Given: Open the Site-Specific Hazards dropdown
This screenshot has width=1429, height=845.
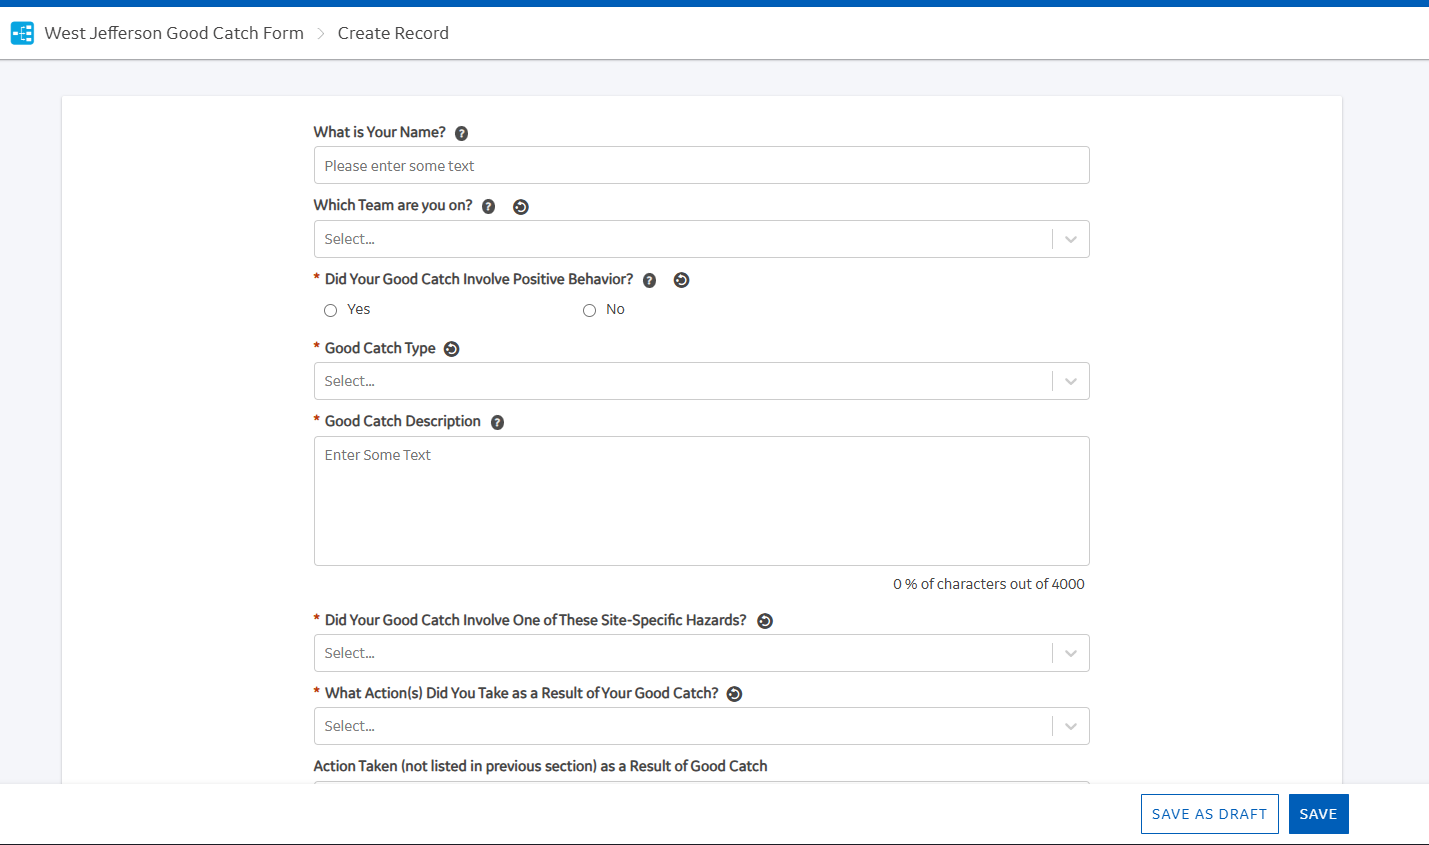Looking at the screenshot, I should (1070, 653).
